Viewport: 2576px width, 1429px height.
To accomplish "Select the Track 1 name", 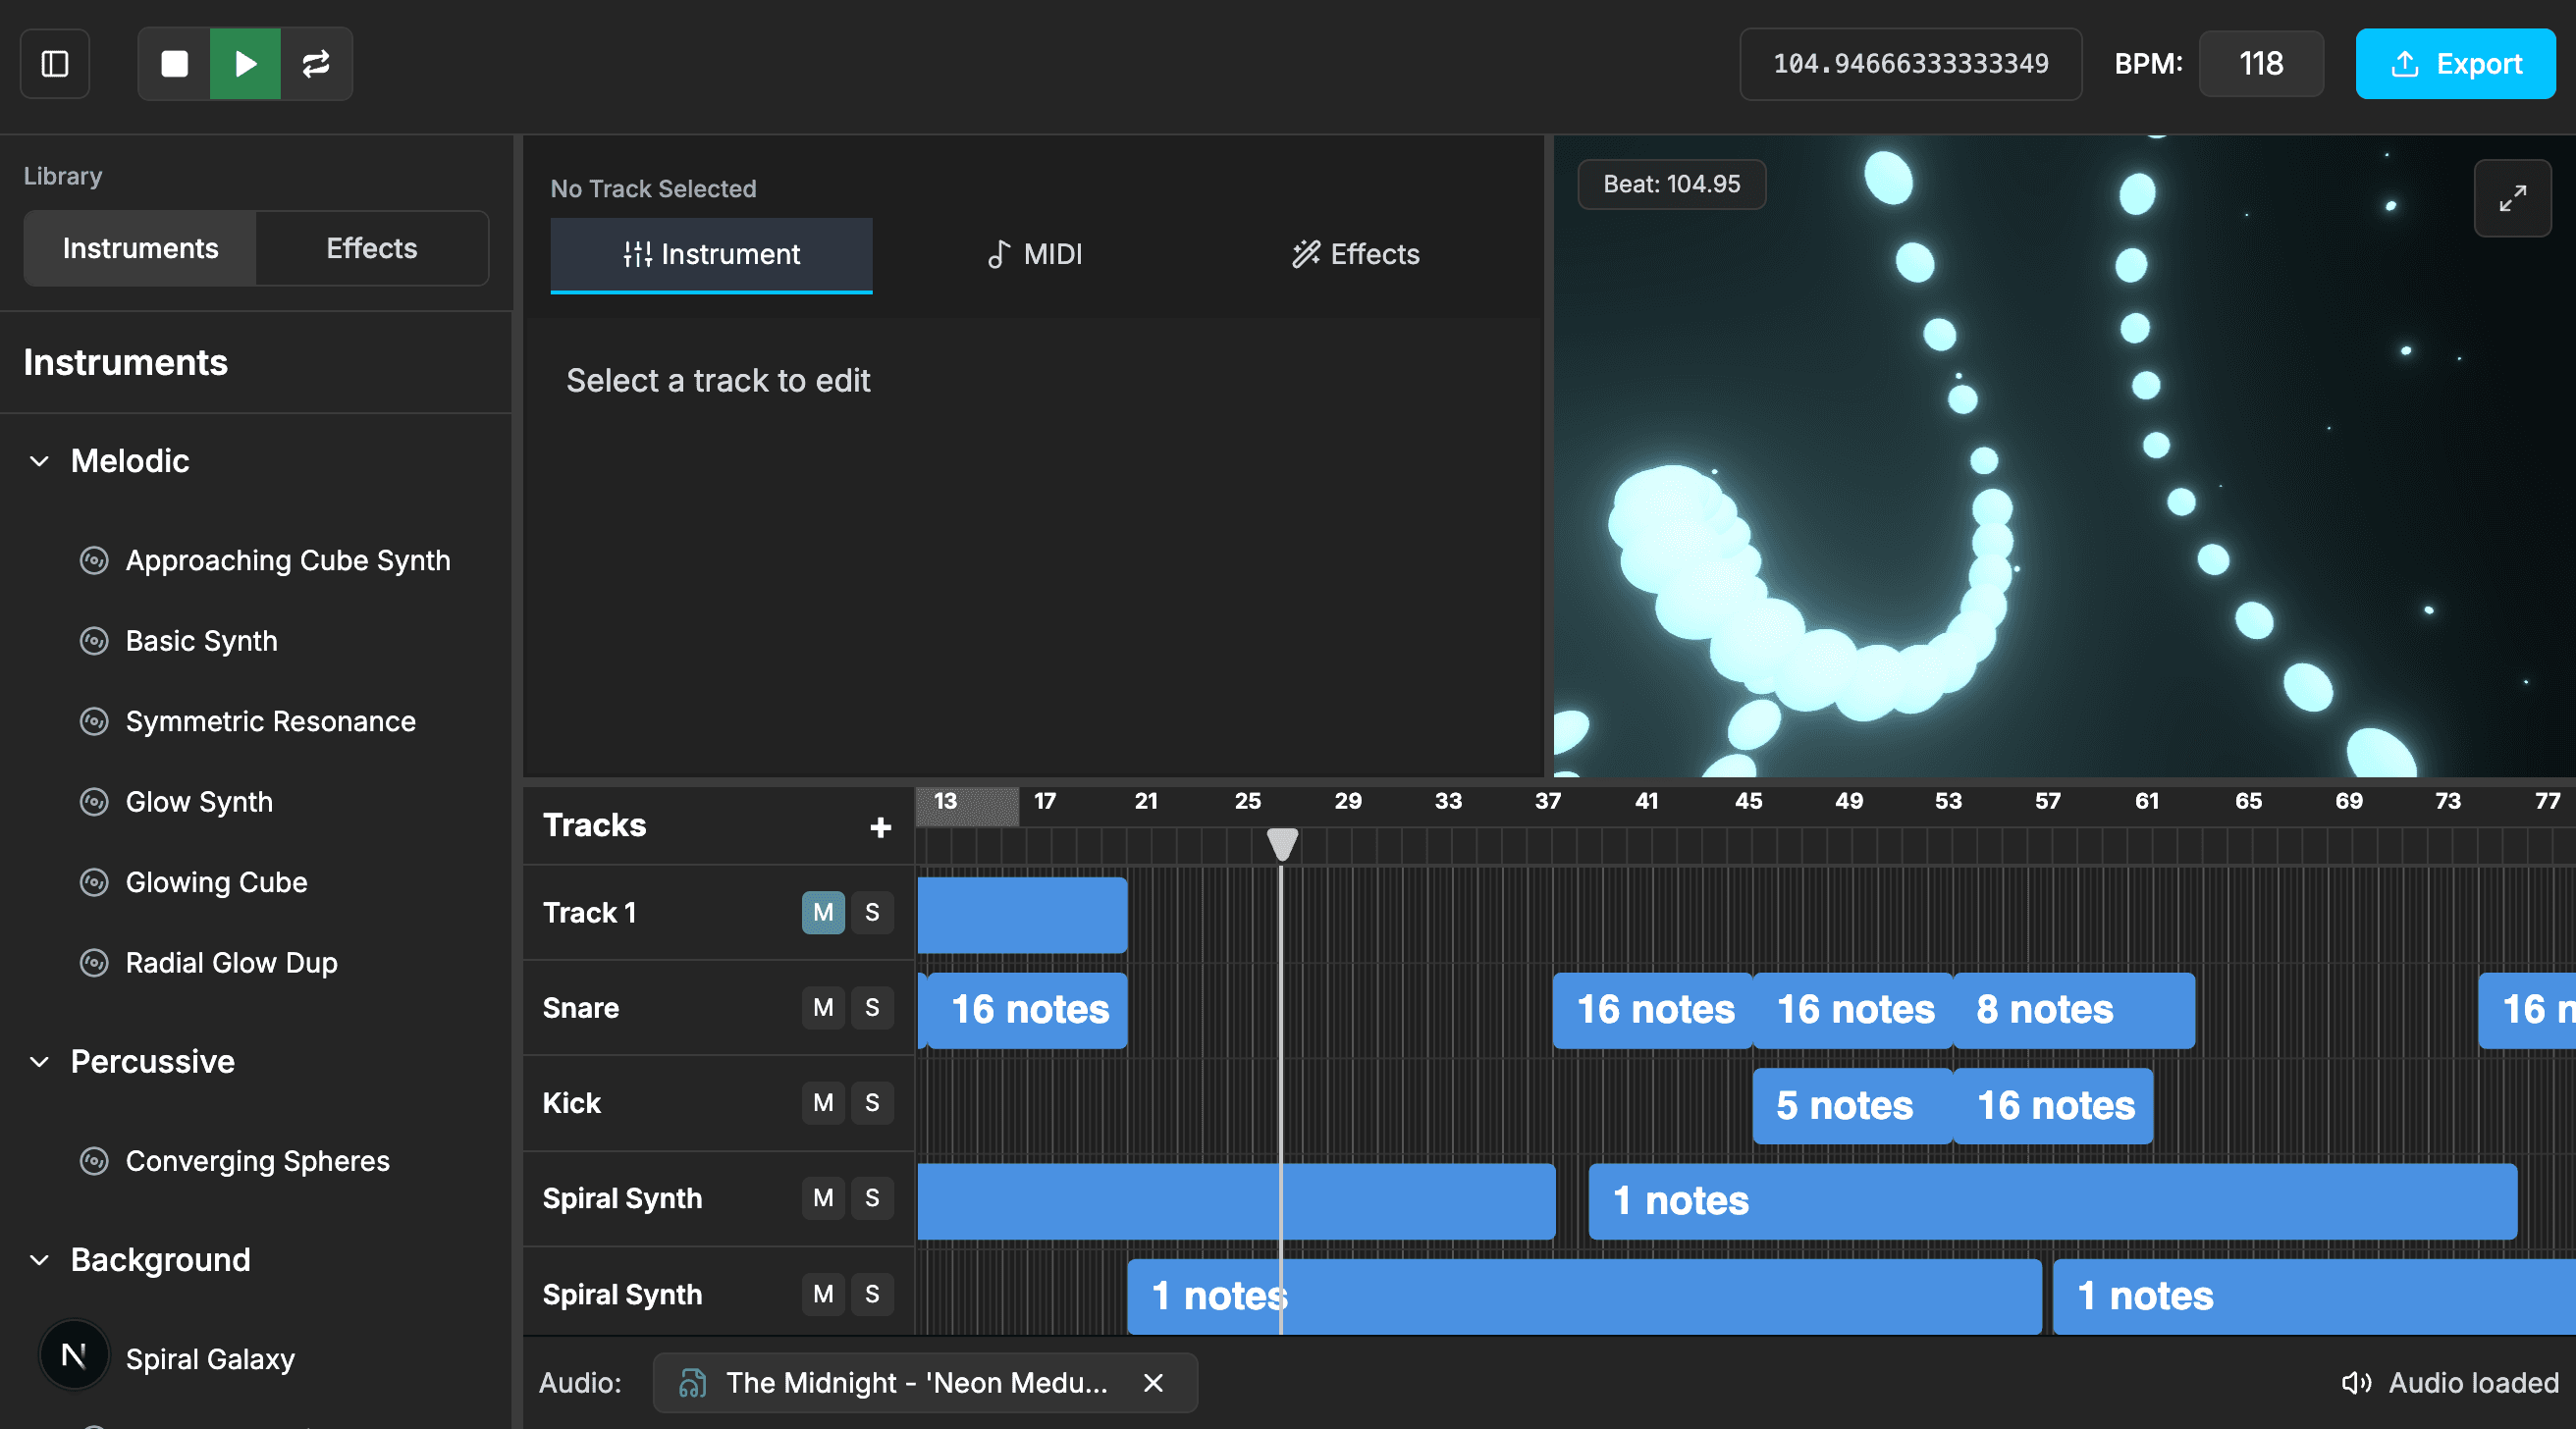I will (x=589, y=912).
